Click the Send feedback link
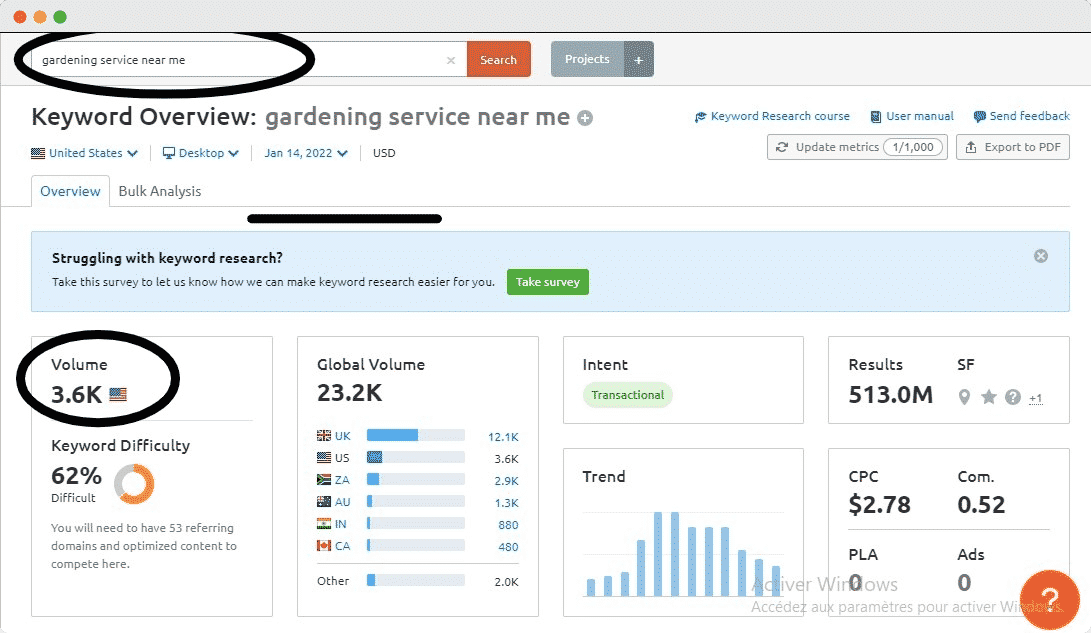Image resolution: width=1091 pixels, height=633 pixels. (x=1021, y=116)
